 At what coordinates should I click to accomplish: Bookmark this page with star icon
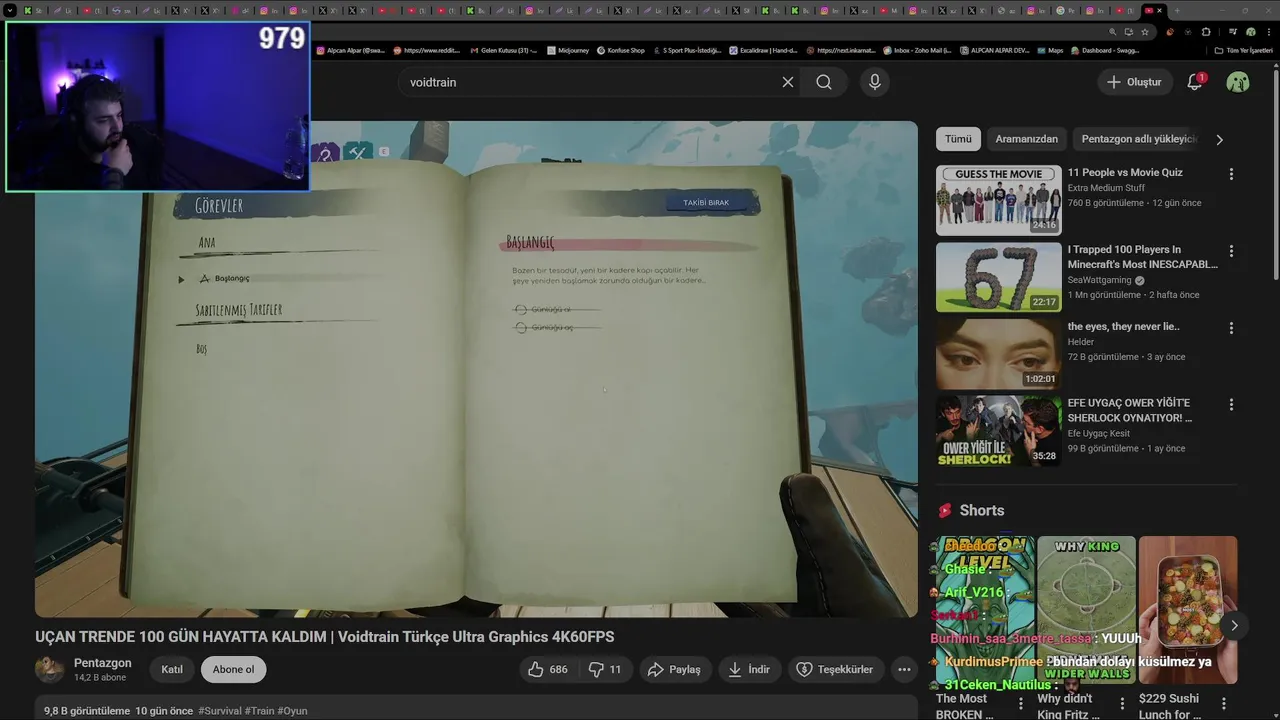pos(1145,31)
